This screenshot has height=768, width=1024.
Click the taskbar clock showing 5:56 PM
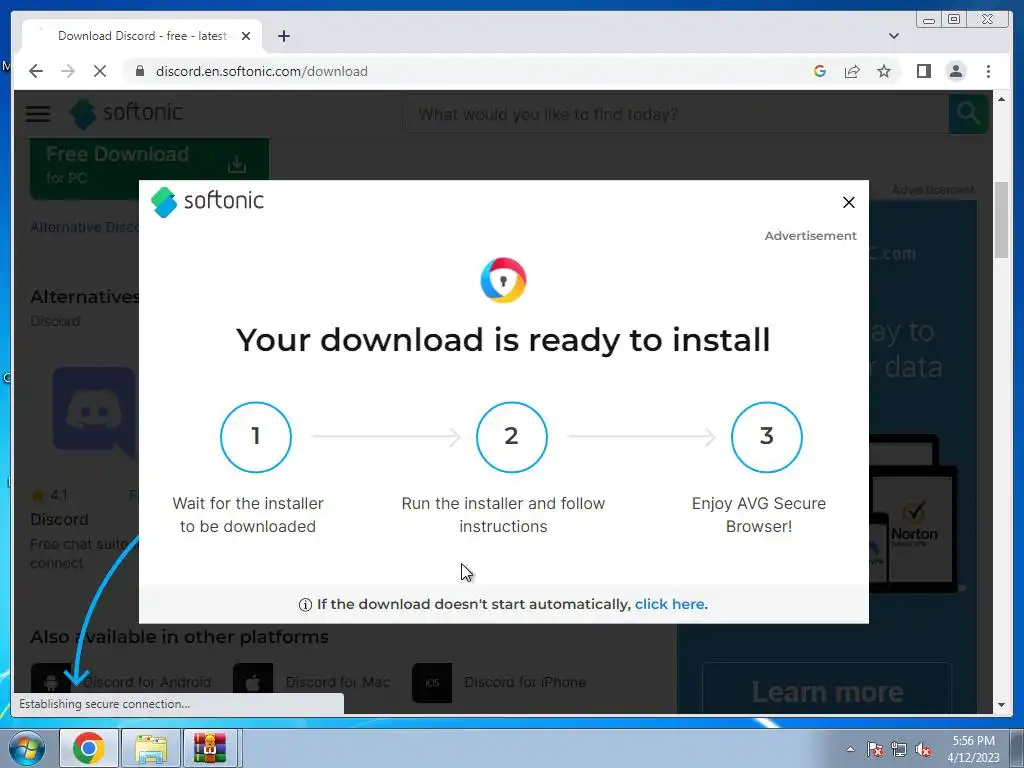973,749
